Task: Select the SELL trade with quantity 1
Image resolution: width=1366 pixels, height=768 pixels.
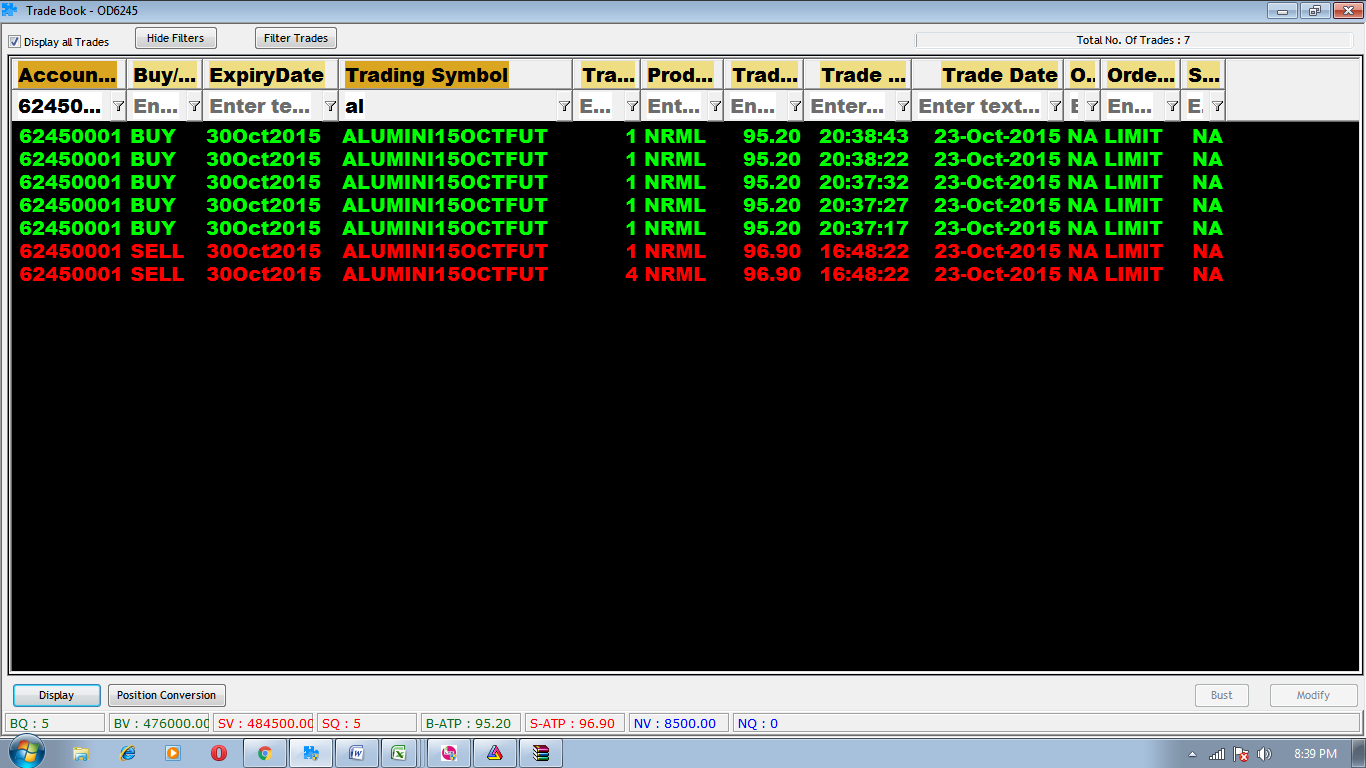Action: coord(620,251)
